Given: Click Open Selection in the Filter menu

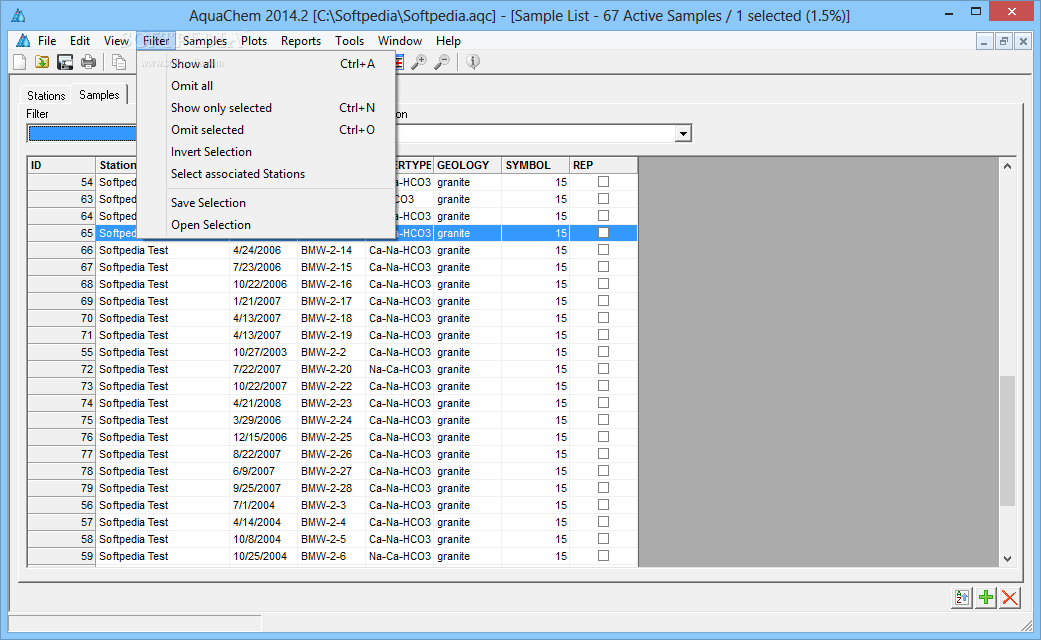Looking at the screenshot, I should (x=266, y=224).
